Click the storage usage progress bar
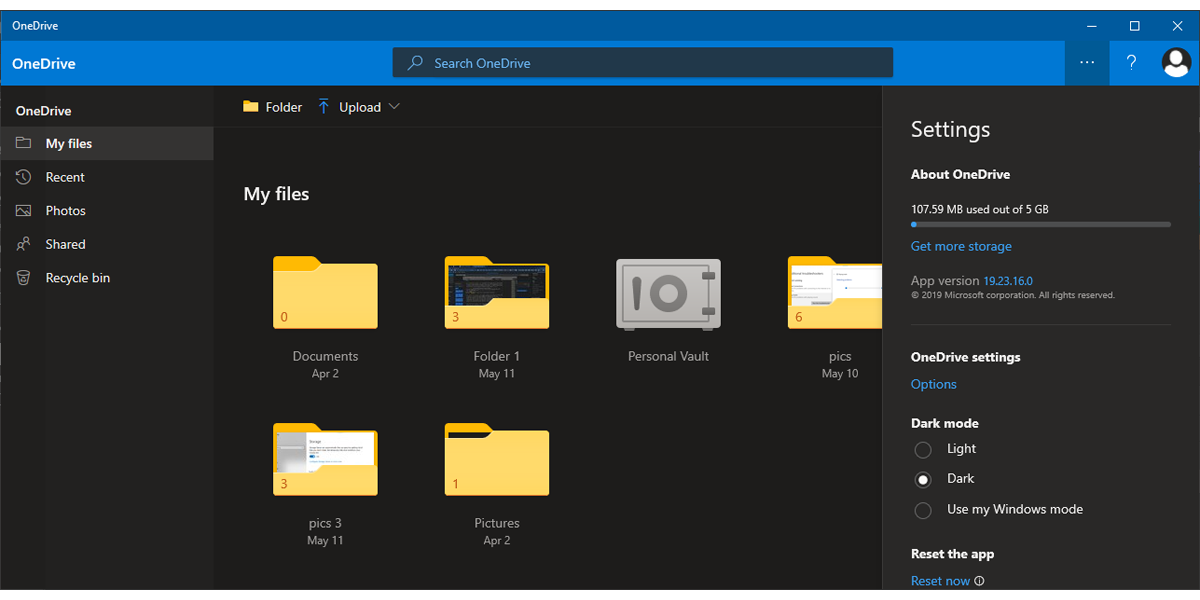Viewport: 1200px width, 600px height. [x=1040, y=224]
